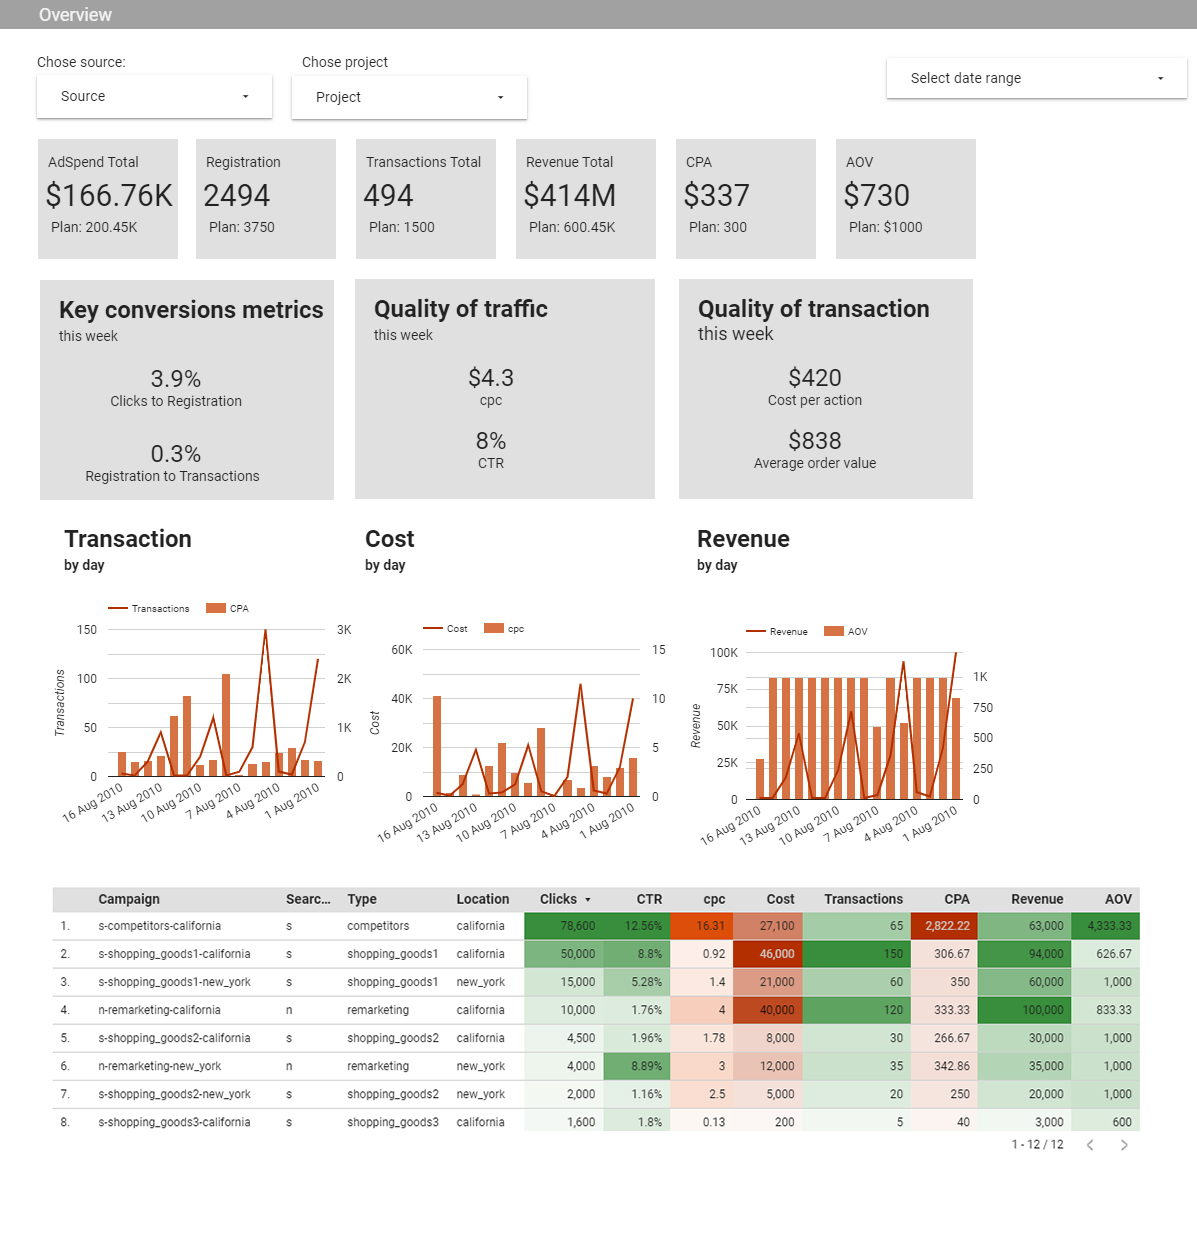The height and width of the screenshot is (1250, 1197).
Task: Click campaign s-shopping_goods3-california row
Action: point(596,1122)
